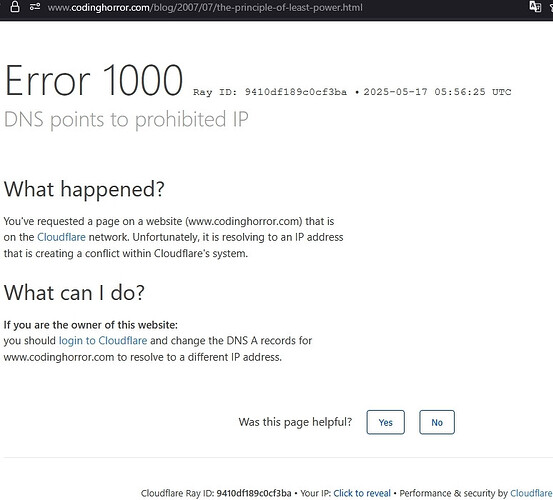Answer No to page helpful question
Viewport: 553px width, 500px height.
(437, 422)
